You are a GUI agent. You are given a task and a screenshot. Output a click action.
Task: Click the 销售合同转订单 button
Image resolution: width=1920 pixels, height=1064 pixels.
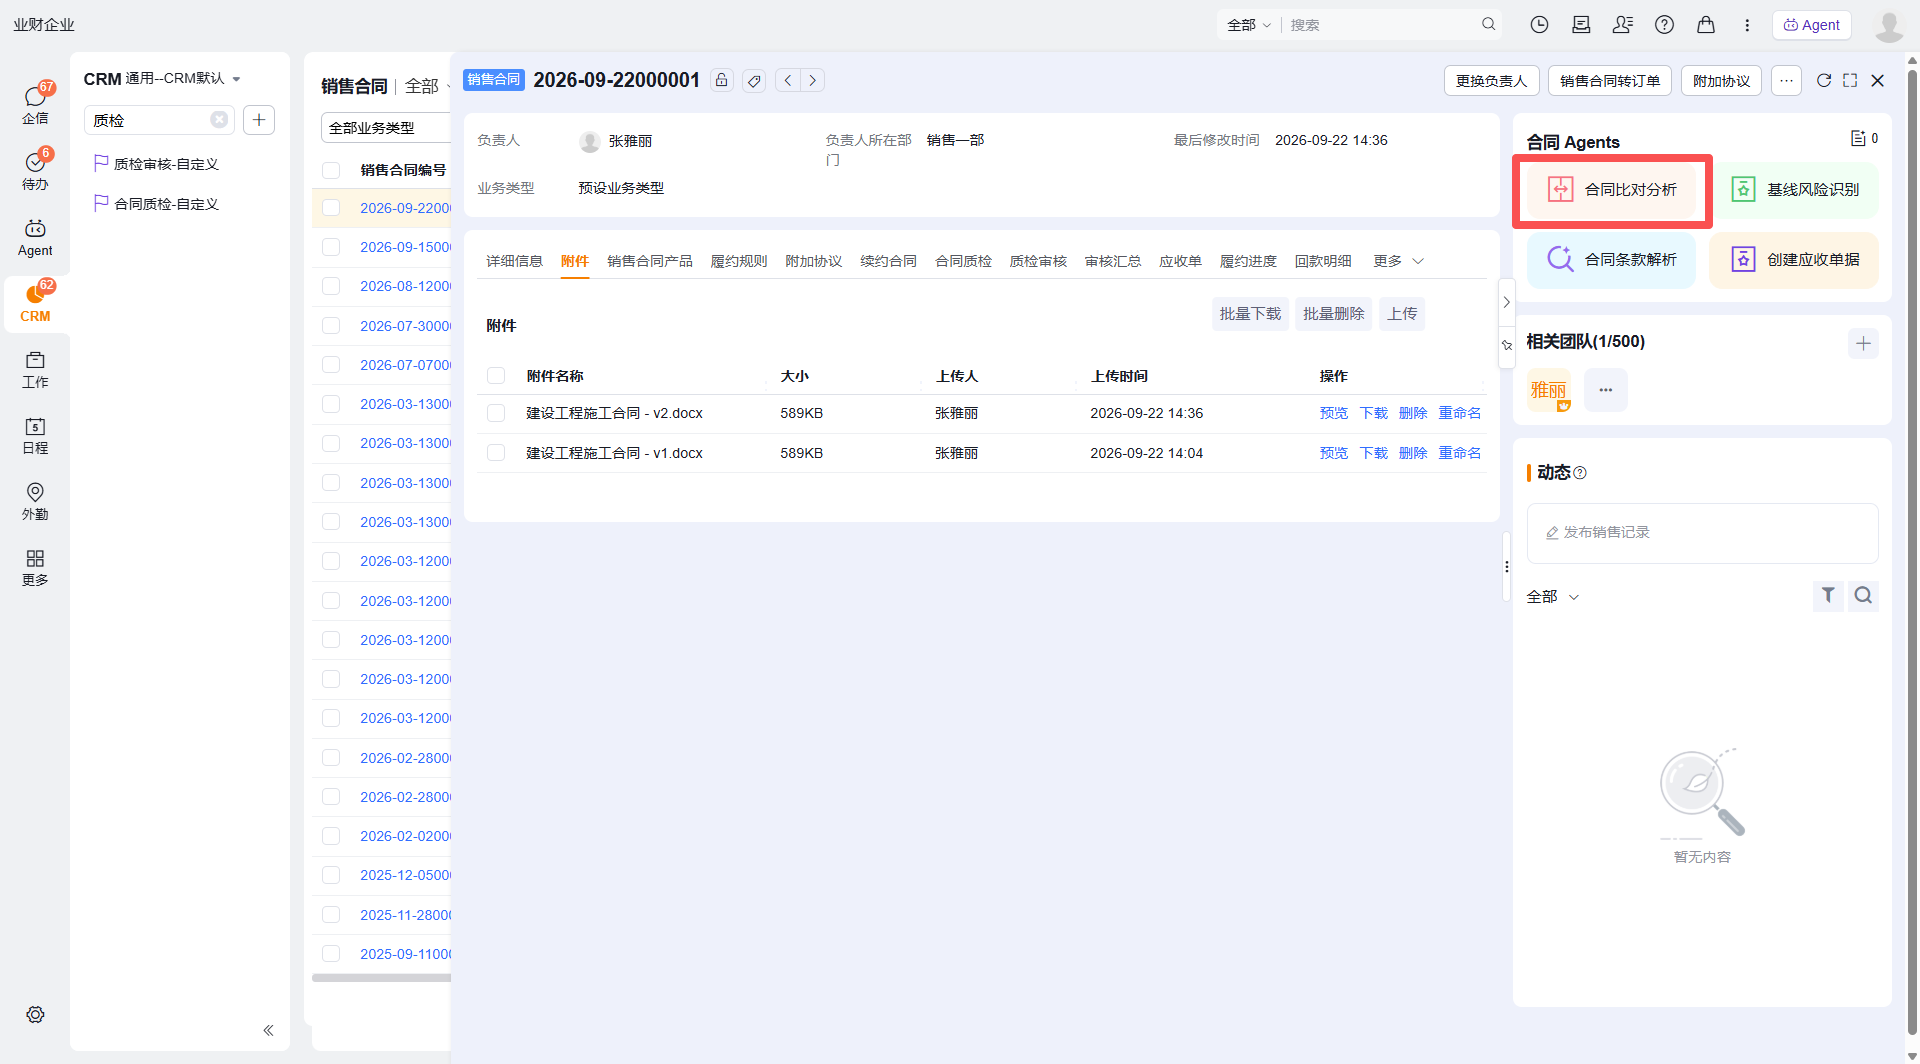pos(1609,81)
